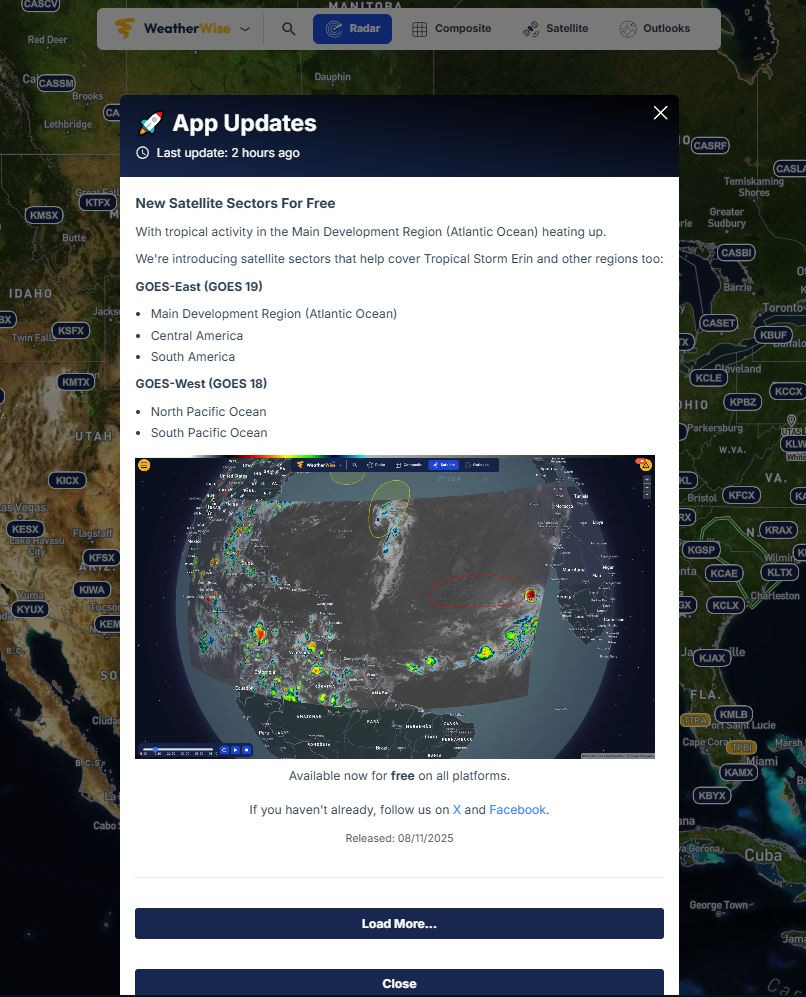Select the KCLE radar site
Screen dimensions: 806x997
pos(709,378)
